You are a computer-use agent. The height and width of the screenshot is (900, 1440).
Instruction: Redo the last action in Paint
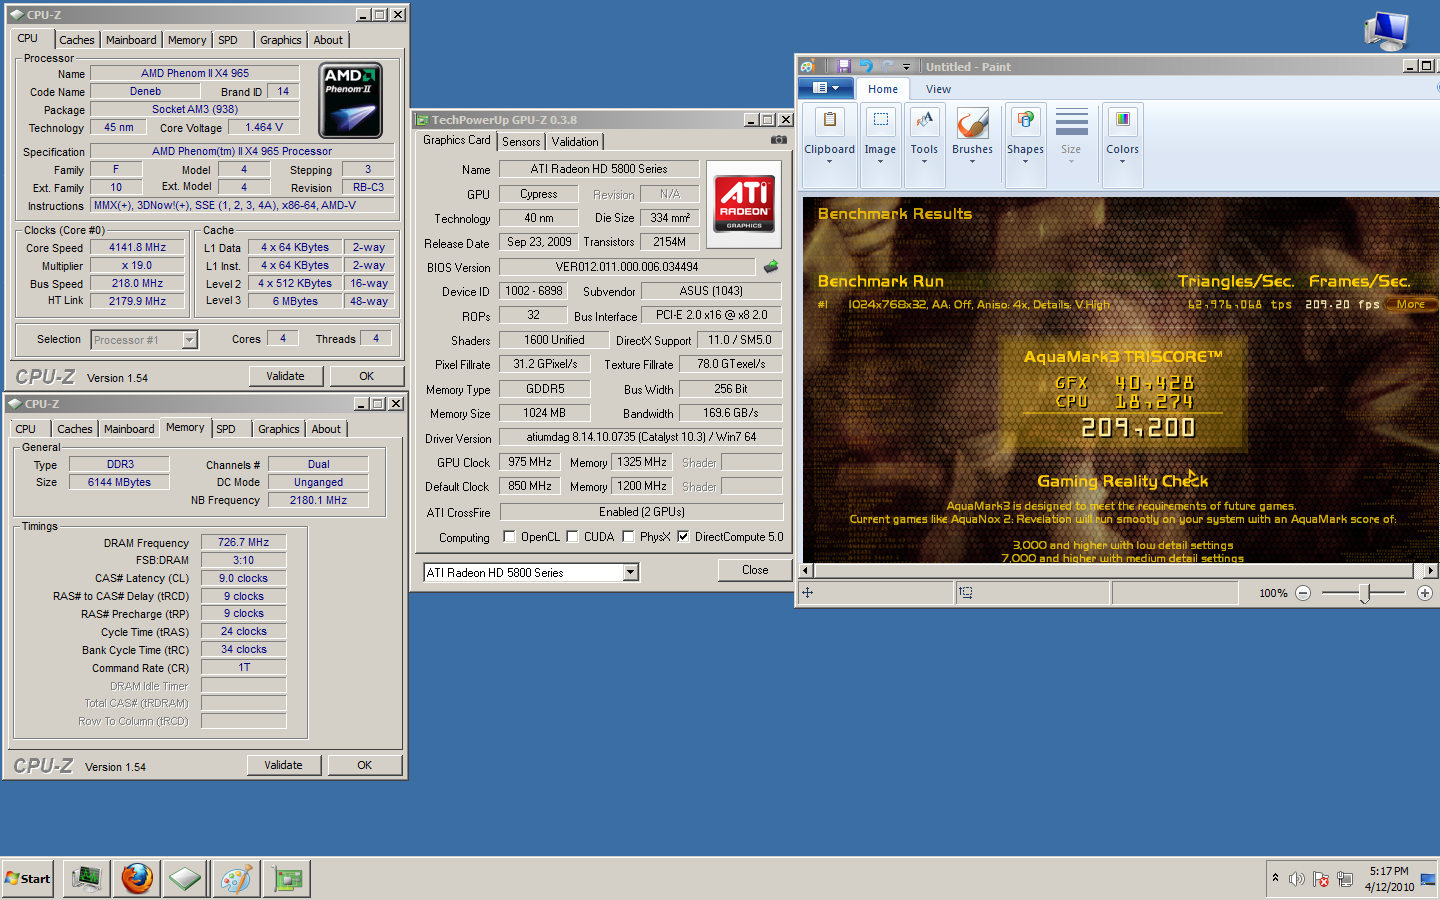pos(887,66)
